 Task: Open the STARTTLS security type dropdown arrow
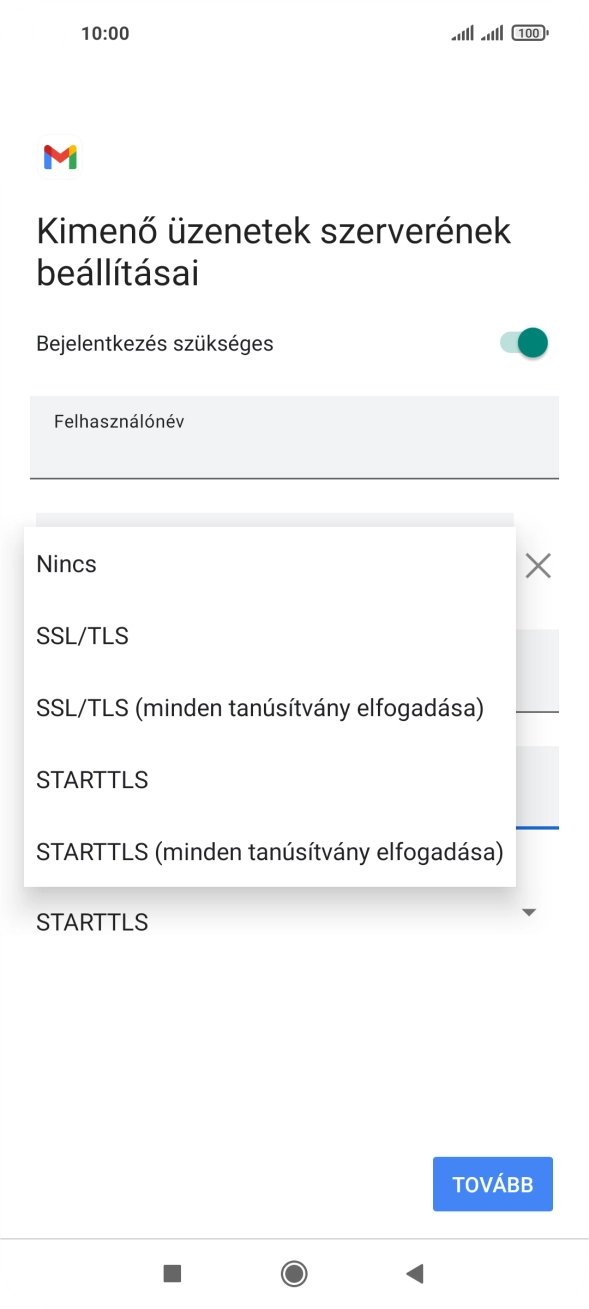tap(530, 911)
